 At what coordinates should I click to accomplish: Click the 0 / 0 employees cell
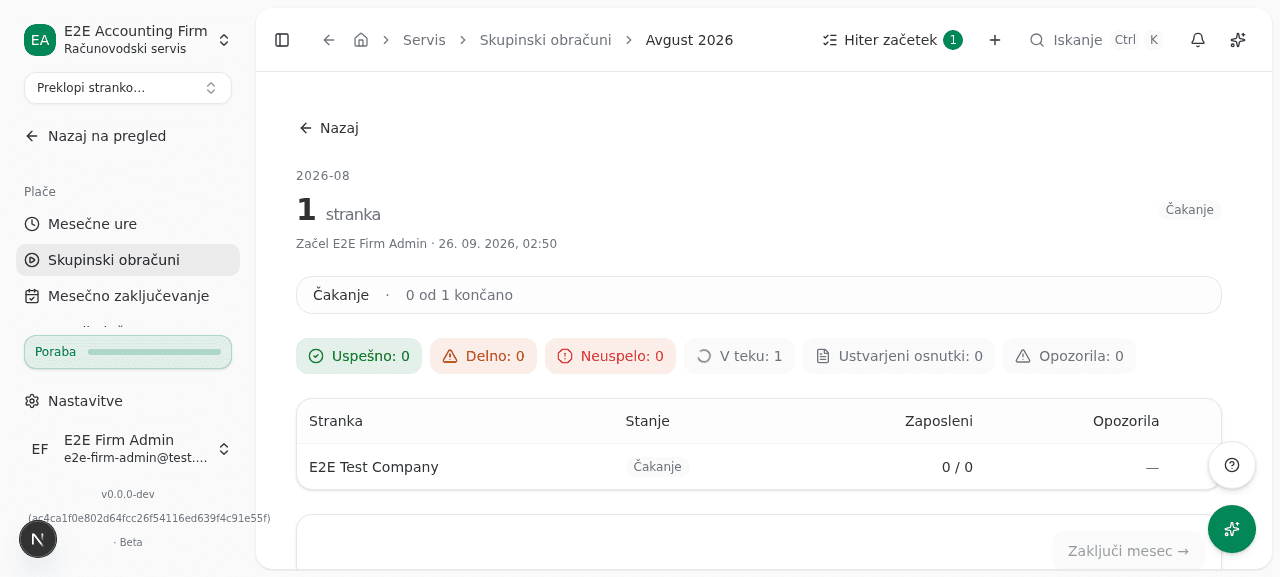[x=957, y=467]
